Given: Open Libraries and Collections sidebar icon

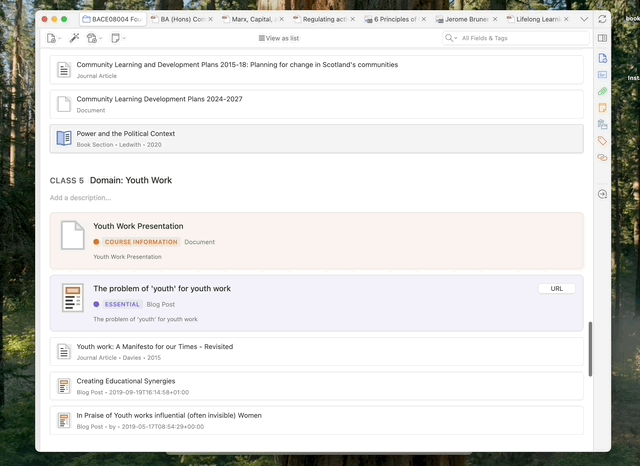Looking at the screenshot, I should click(x=602, y=124).
